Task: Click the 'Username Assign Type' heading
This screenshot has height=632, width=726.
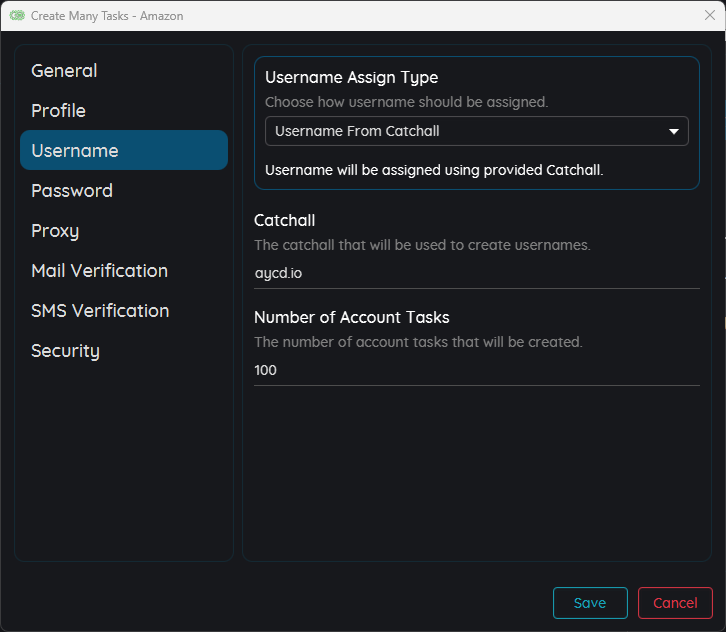Action: pyautogui.click(x=351, y=78)
